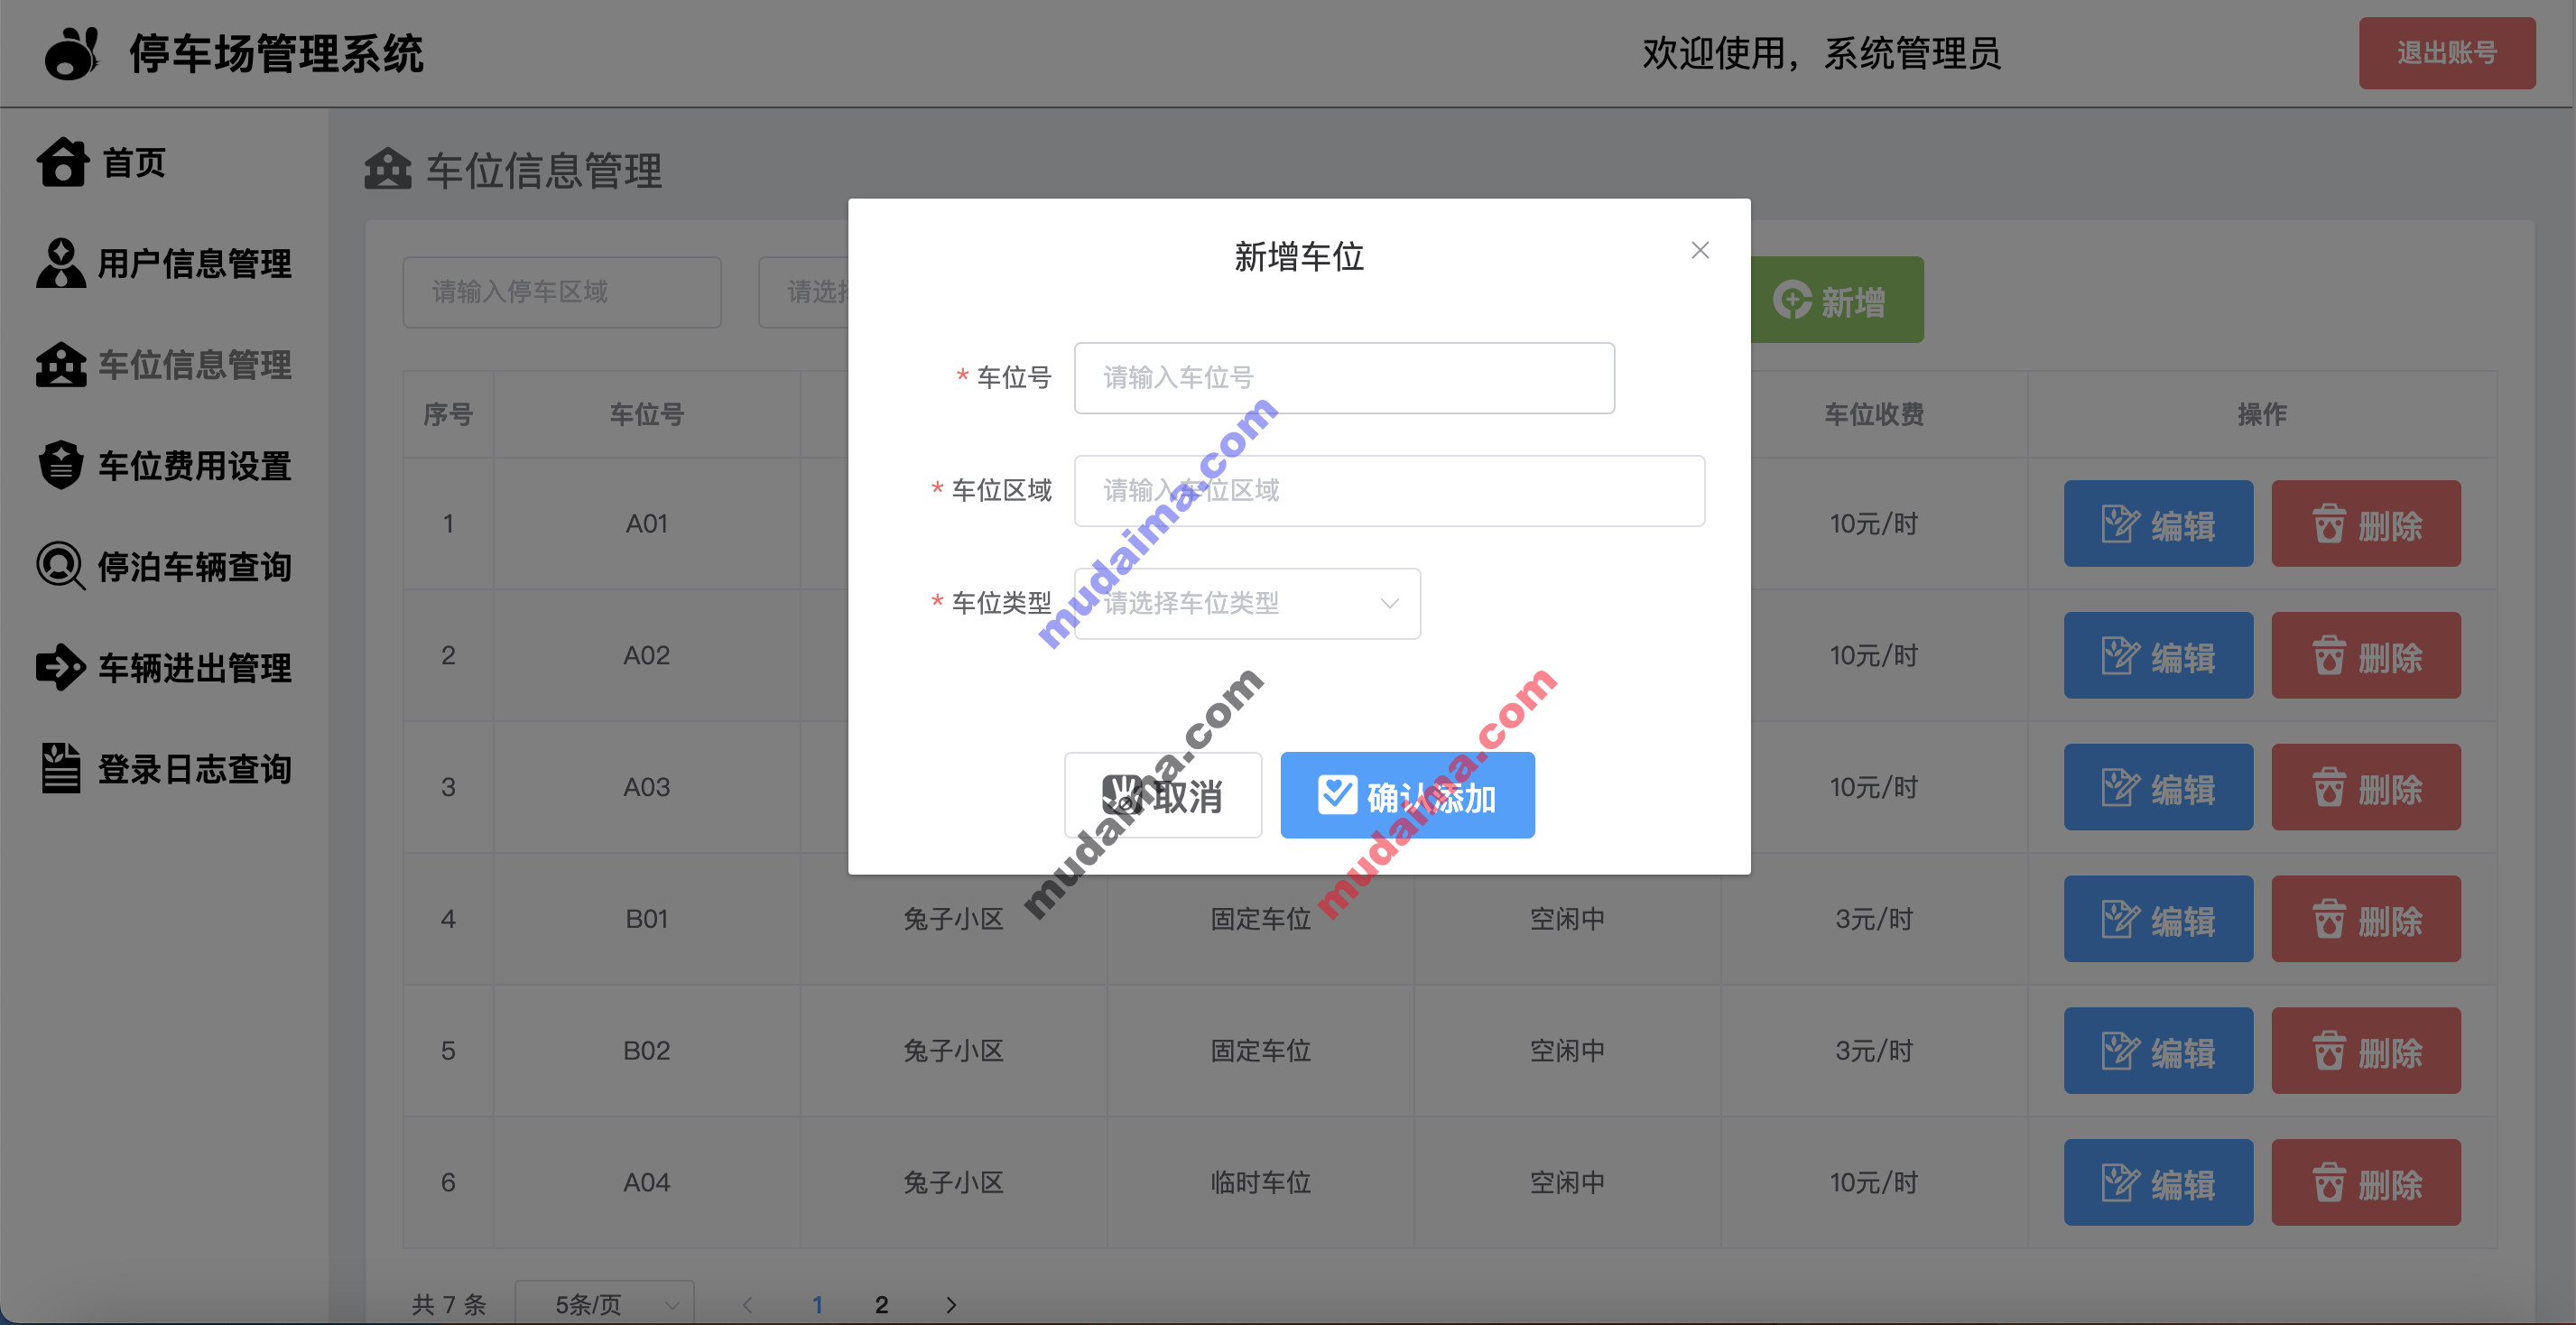Click the shield icon beside 车位费用设置
The image size is (2576, 1325).
click(61, 465)
